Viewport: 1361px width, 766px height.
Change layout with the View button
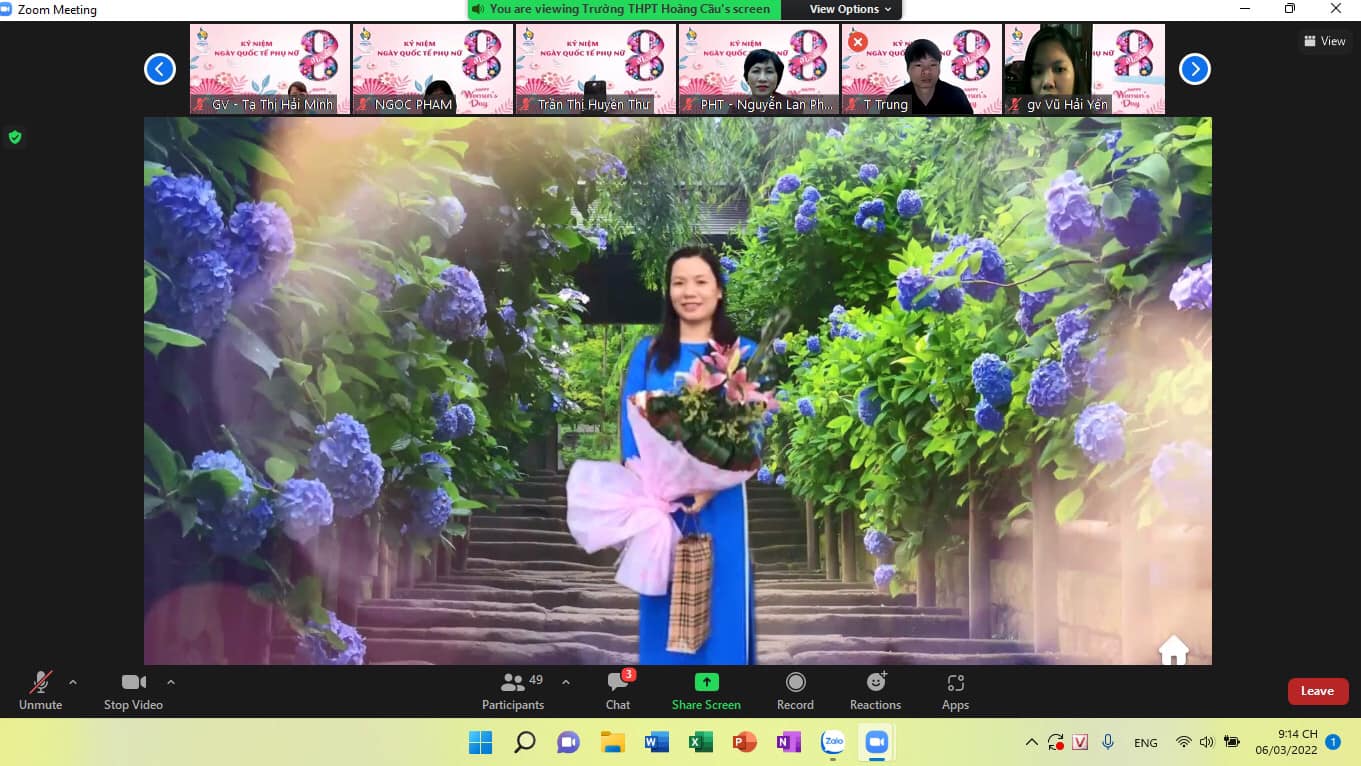click(1325, 41)
